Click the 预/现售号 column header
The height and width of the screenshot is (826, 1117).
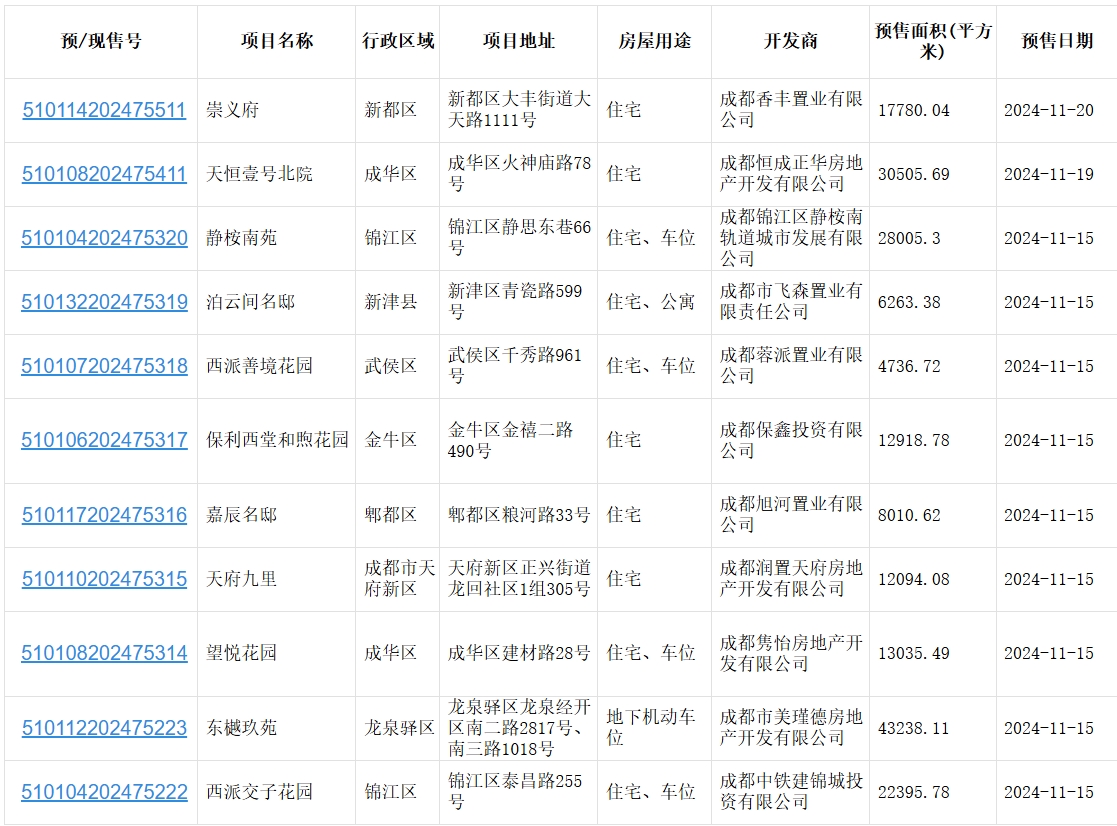click(x=101, y=41)
